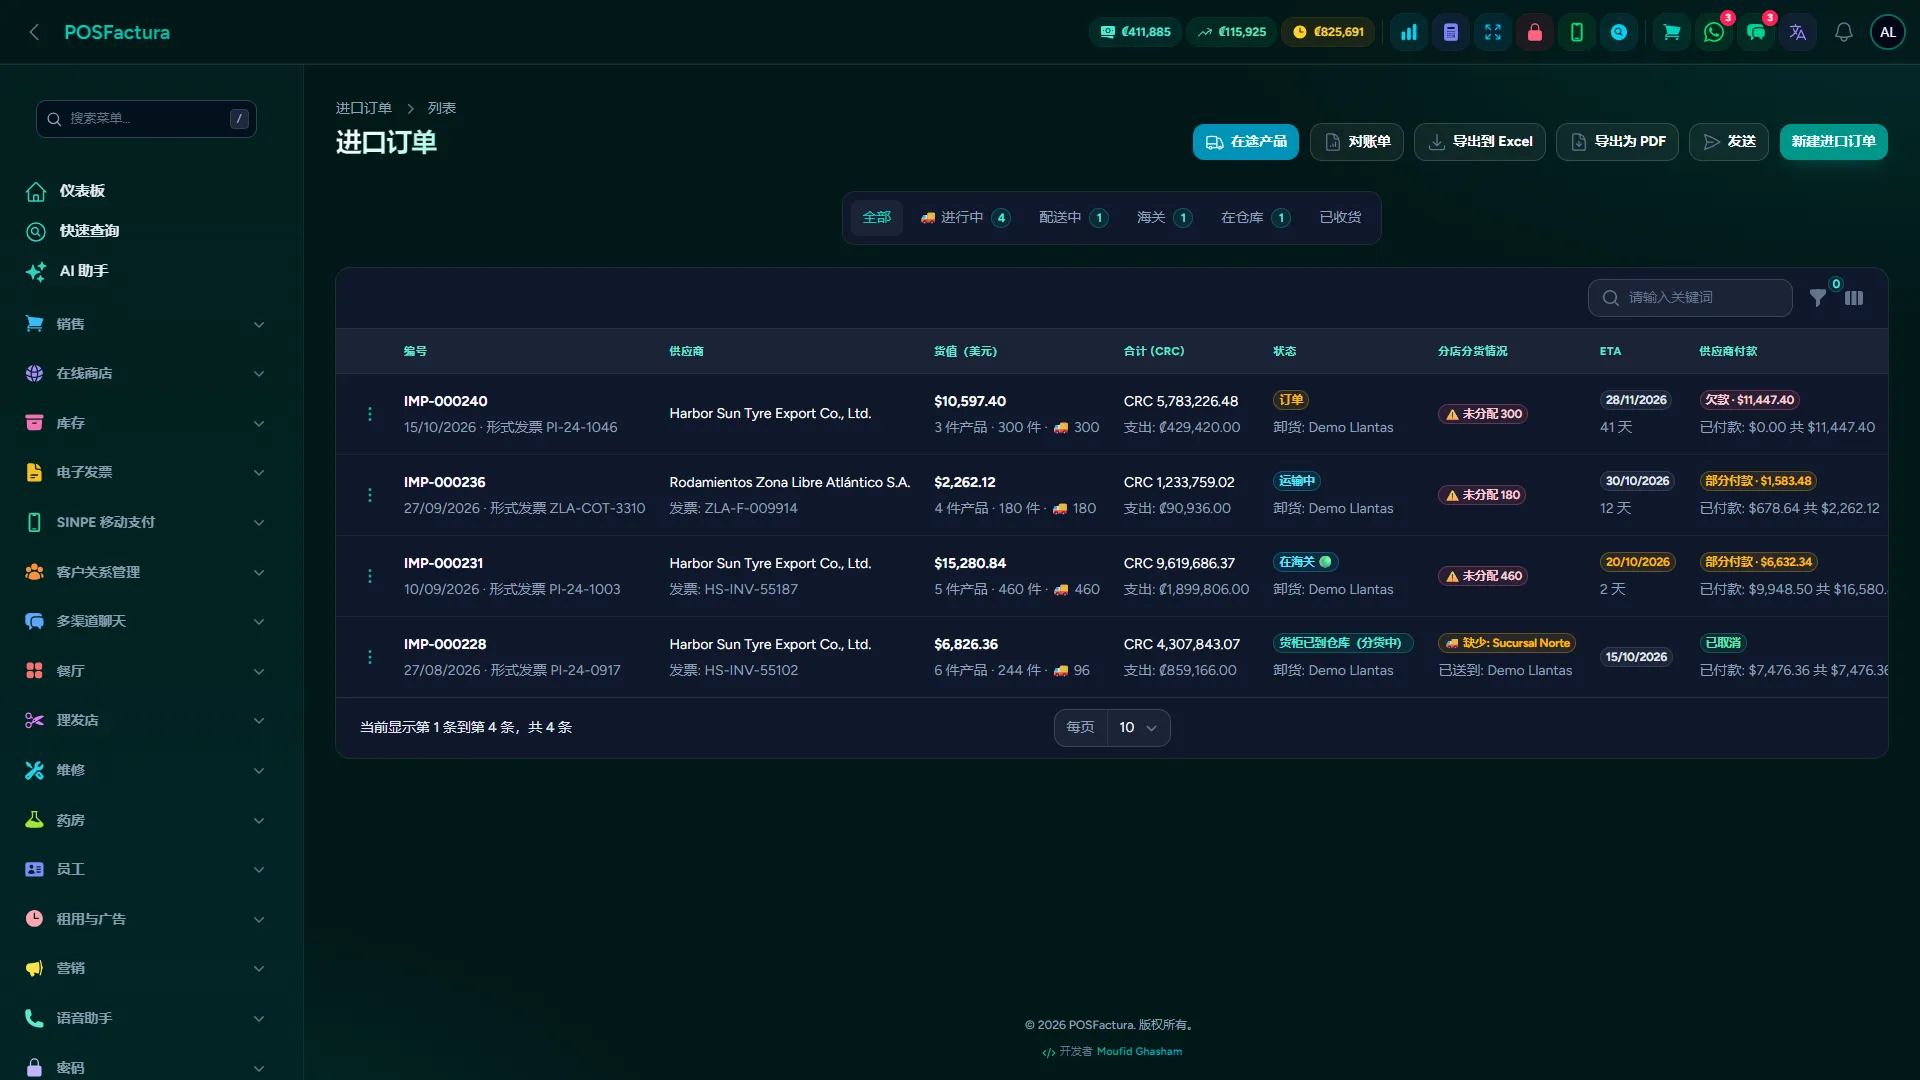This screenshot has width=1920, height=1080.
Task: Toggle fullscreen with the expand icon
Action: click(1493, 32)
